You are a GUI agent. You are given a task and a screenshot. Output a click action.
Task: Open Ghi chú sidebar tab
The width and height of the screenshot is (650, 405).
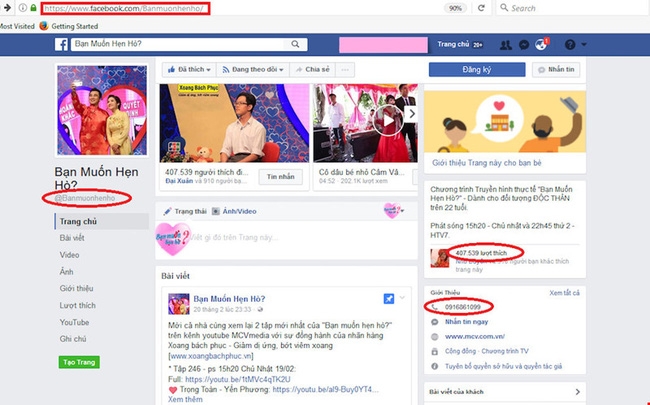(73, 339)
